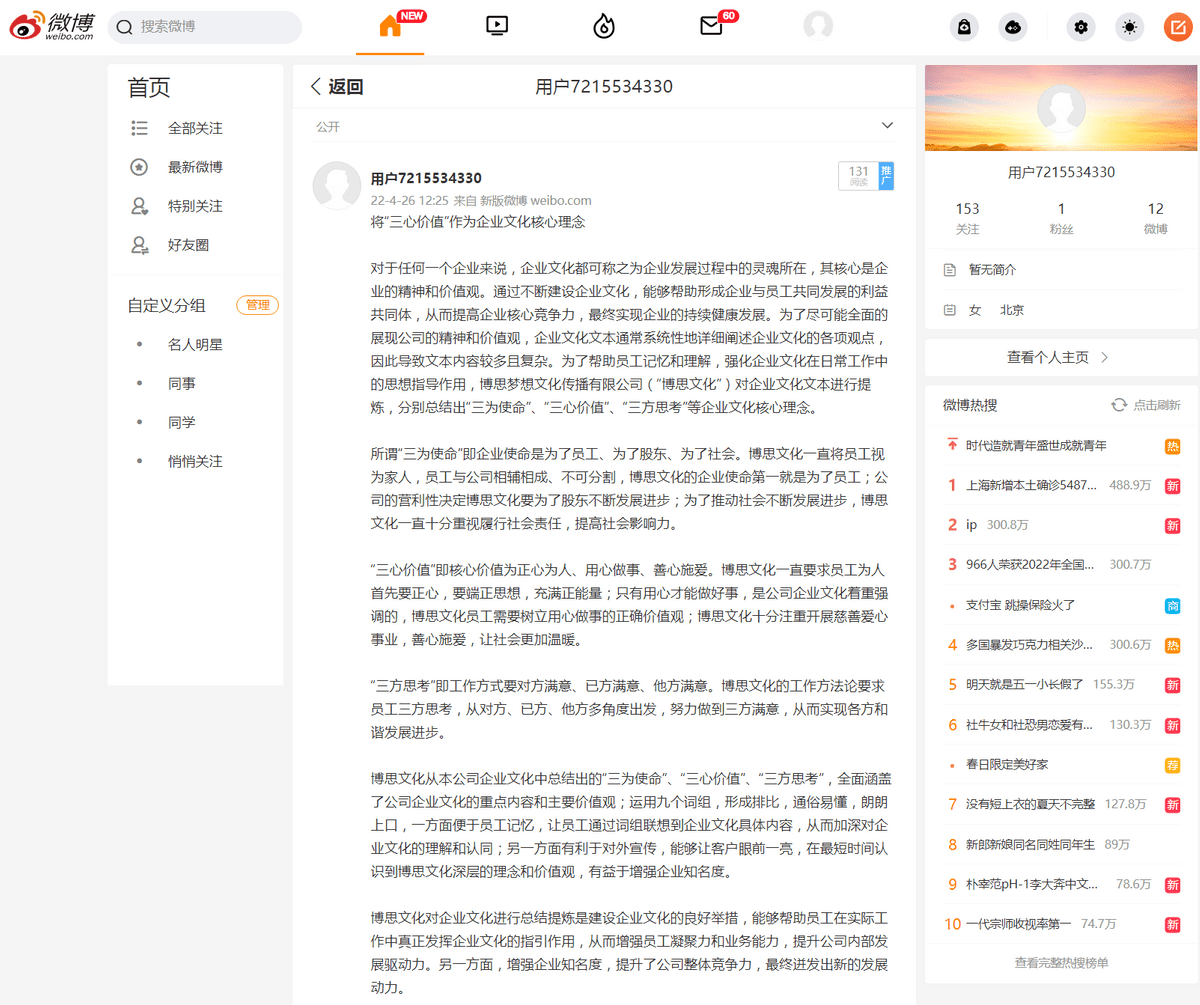
Task: Open the game controller icon
Action: 1013,27
